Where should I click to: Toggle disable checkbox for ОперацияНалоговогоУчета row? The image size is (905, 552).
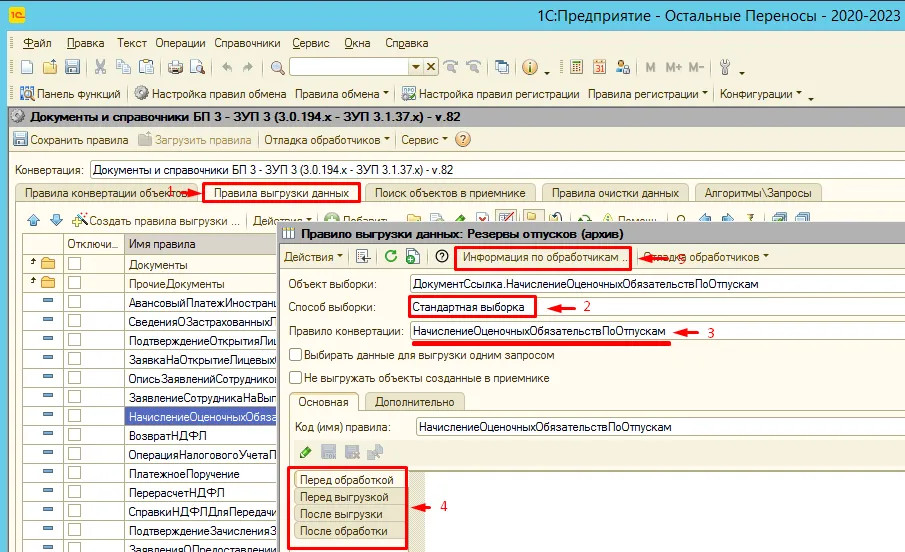click(x=74, y=454)
